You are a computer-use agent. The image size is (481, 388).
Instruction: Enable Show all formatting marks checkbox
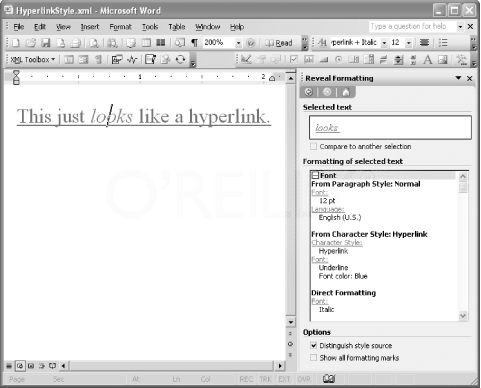point(313,358)
